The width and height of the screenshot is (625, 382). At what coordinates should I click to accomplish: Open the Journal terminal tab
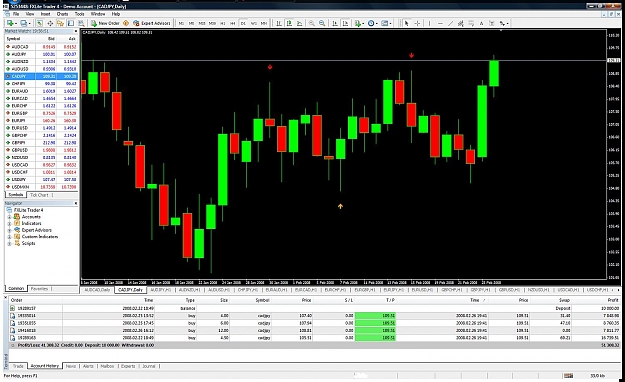(x=148, y=366)
